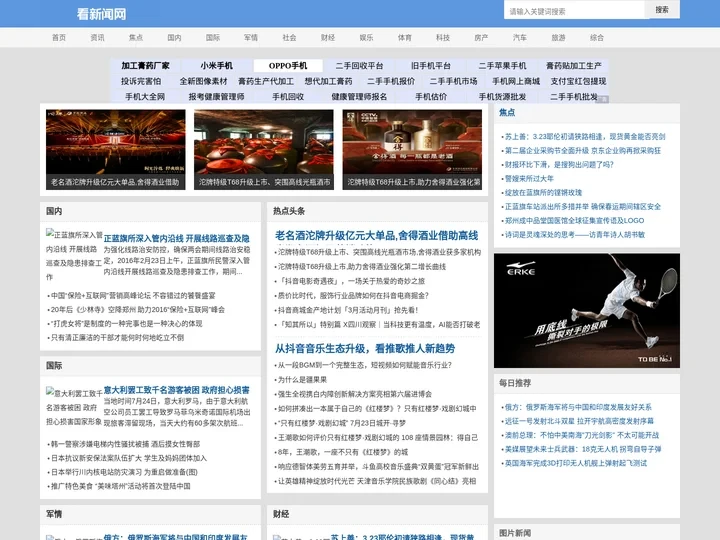Open the 综合 navigation item
Image resolution: width=720 pixels, height=540 pixels.
pos(597,38)
